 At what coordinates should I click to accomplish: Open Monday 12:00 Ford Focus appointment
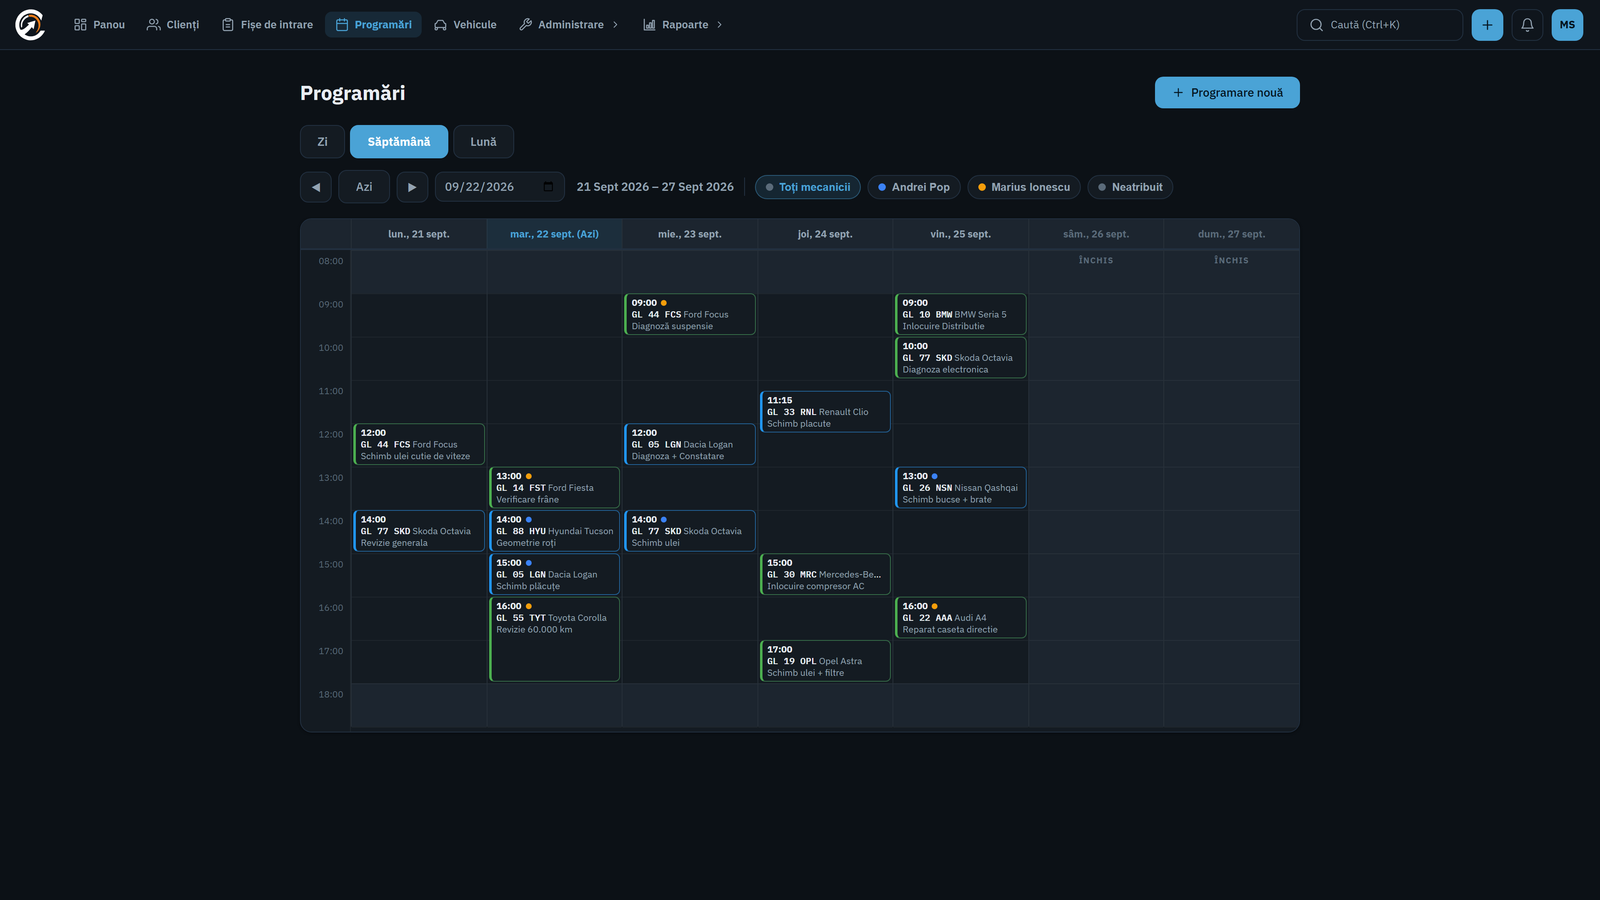[419, 444]
